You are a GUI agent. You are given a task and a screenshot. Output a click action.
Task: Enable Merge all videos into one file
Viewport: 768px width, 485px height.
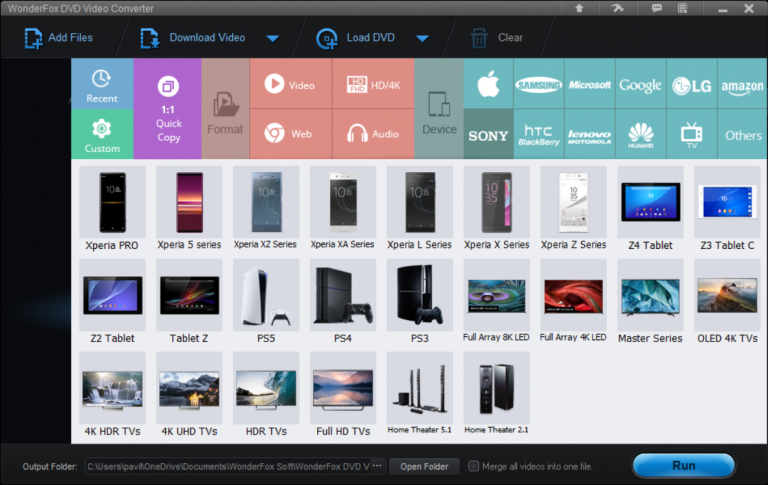pyautogui.click(x=473, y=466)
